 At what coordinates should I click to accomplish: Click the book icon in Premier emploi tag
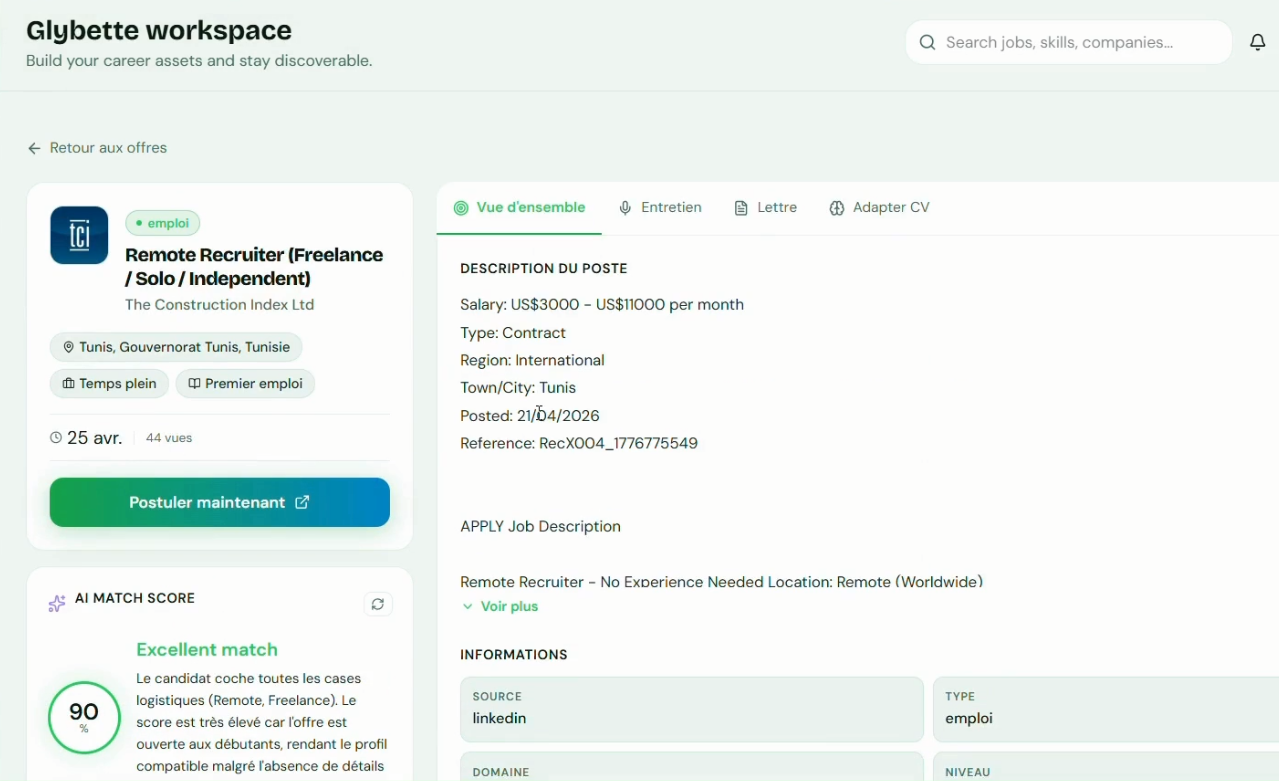(x=195, y=384)
